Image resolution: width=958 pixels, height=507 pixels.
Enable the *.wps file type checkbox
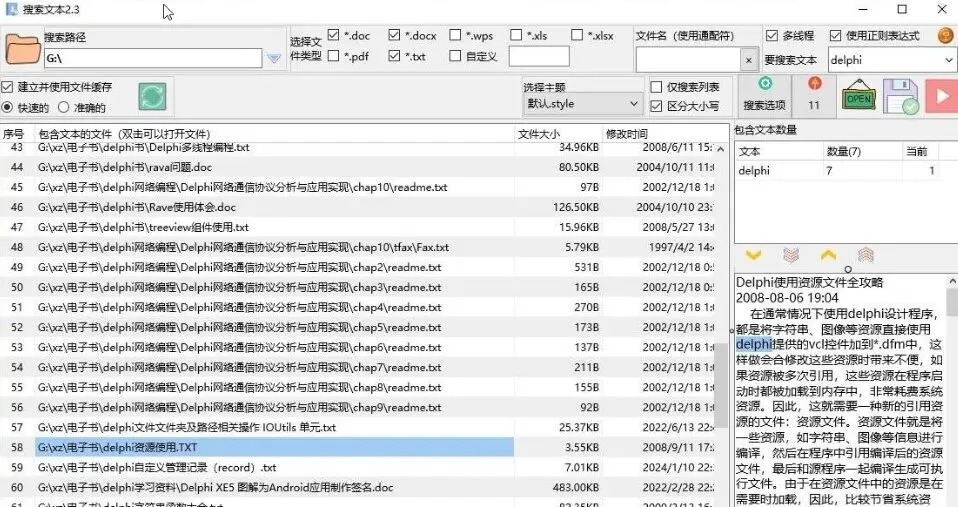pyautogui.click(x=455, y=35)
